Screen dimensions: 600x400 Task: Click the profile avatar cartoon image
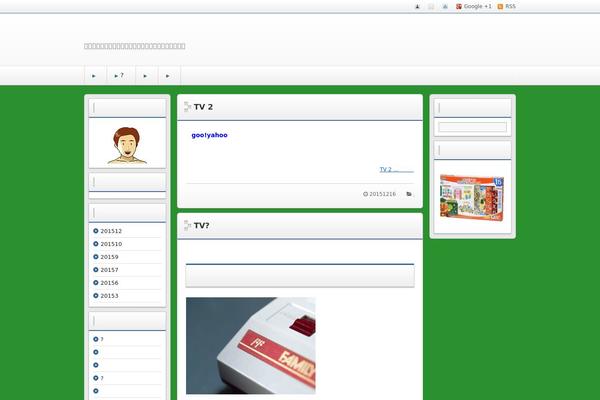pyautogui.click(x=127, y=145)
